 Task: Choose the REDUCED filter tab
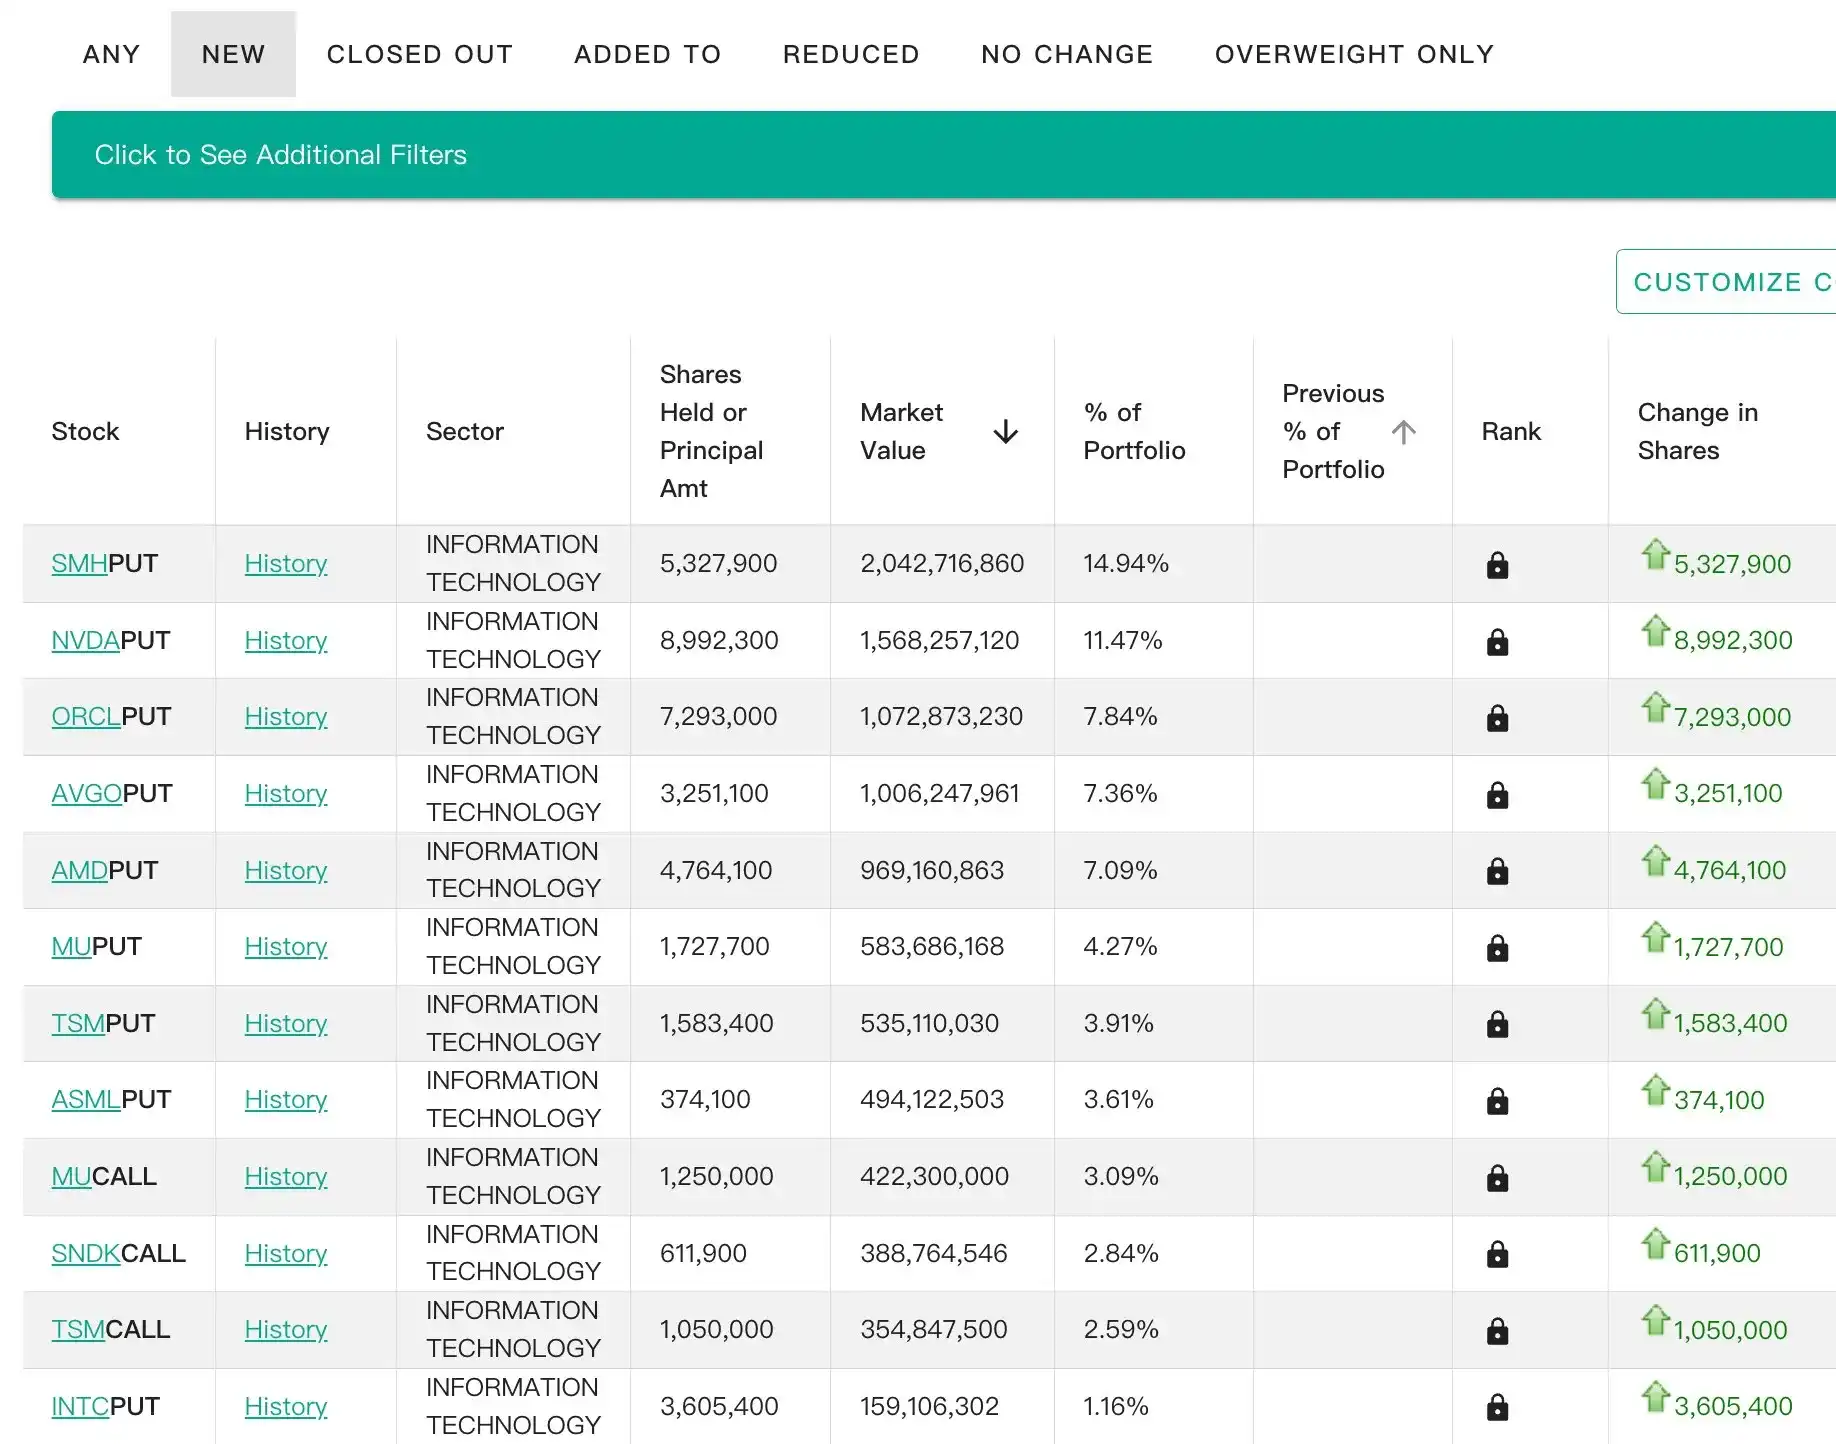[x=851, y=54]
